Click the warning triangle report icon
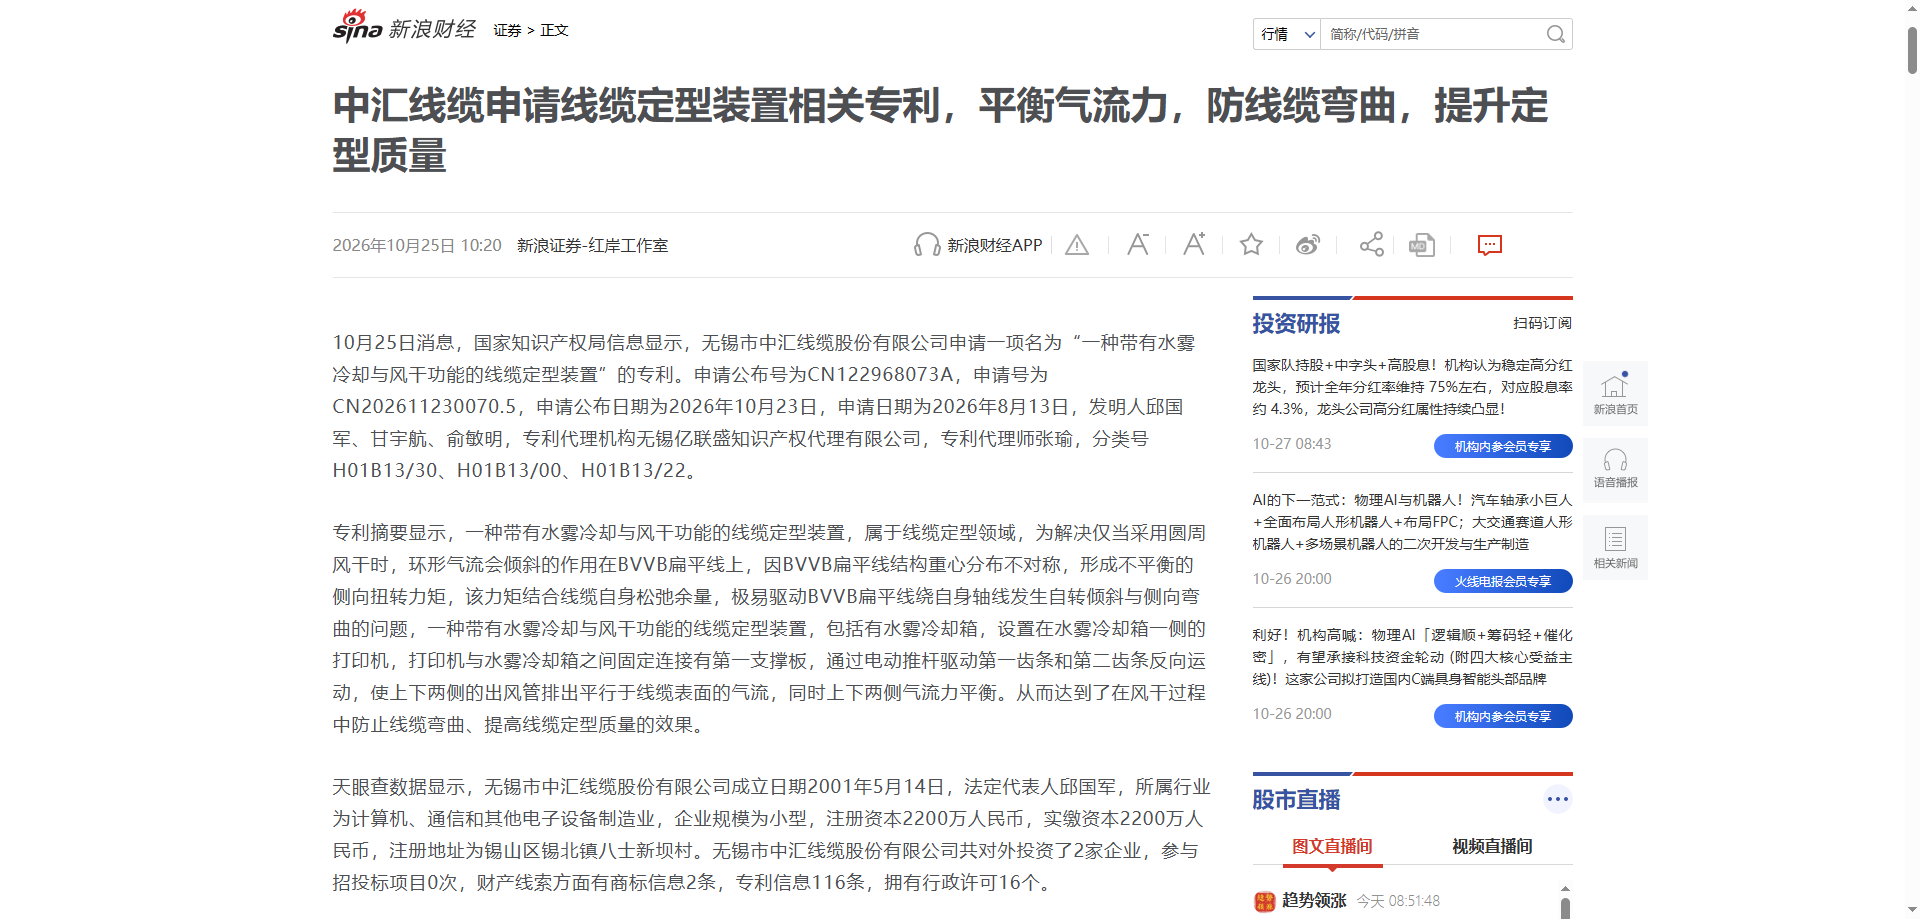 [x=1077, y=245]
